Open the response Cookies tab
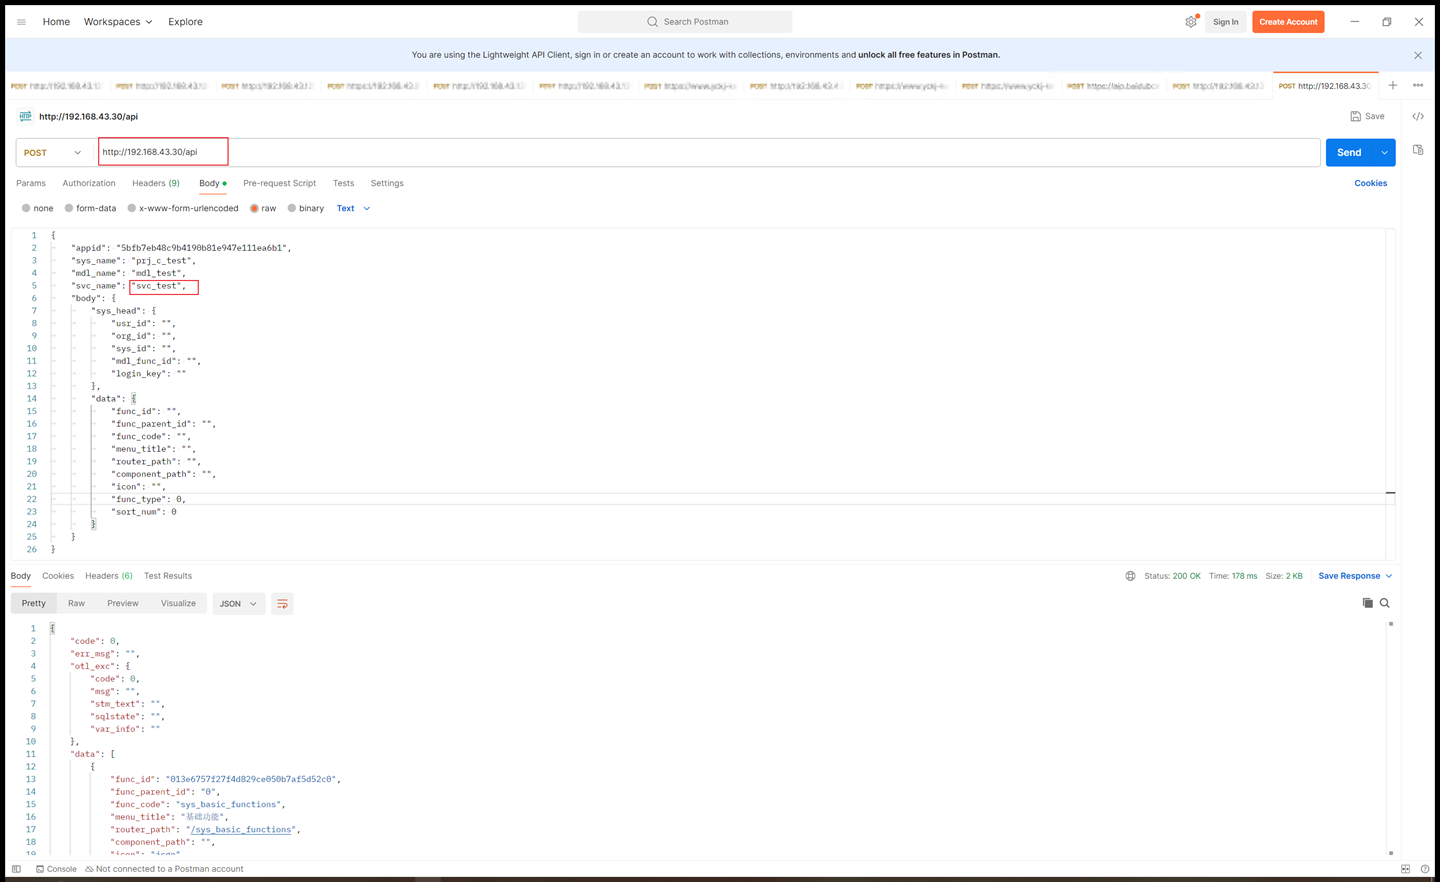1440x882 pixels. tap(58, 576)
